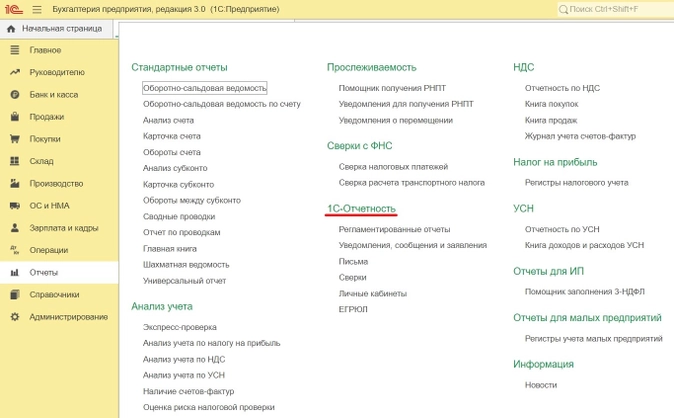Open the Экспресс-проверка link

tap(180, 327)
